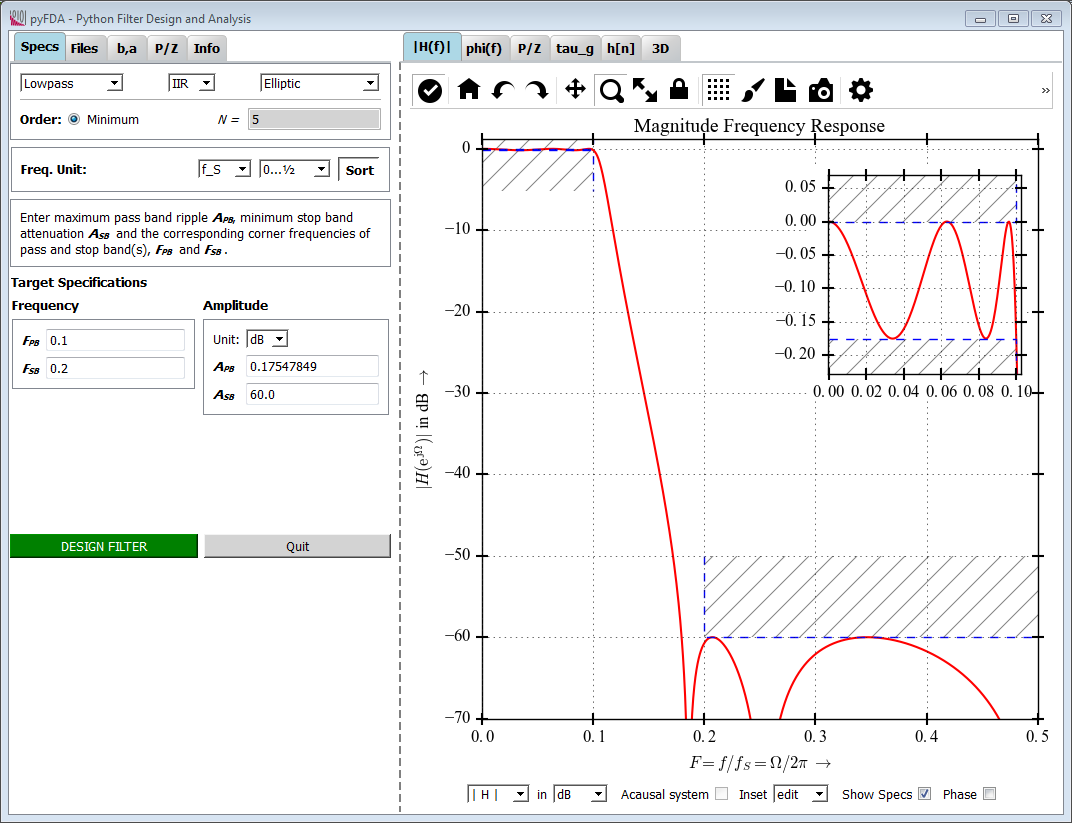Open the plot dB unit dropdown at the bottom
Image resolution: width=1072 pixels, height=823 pixels.
580,794
